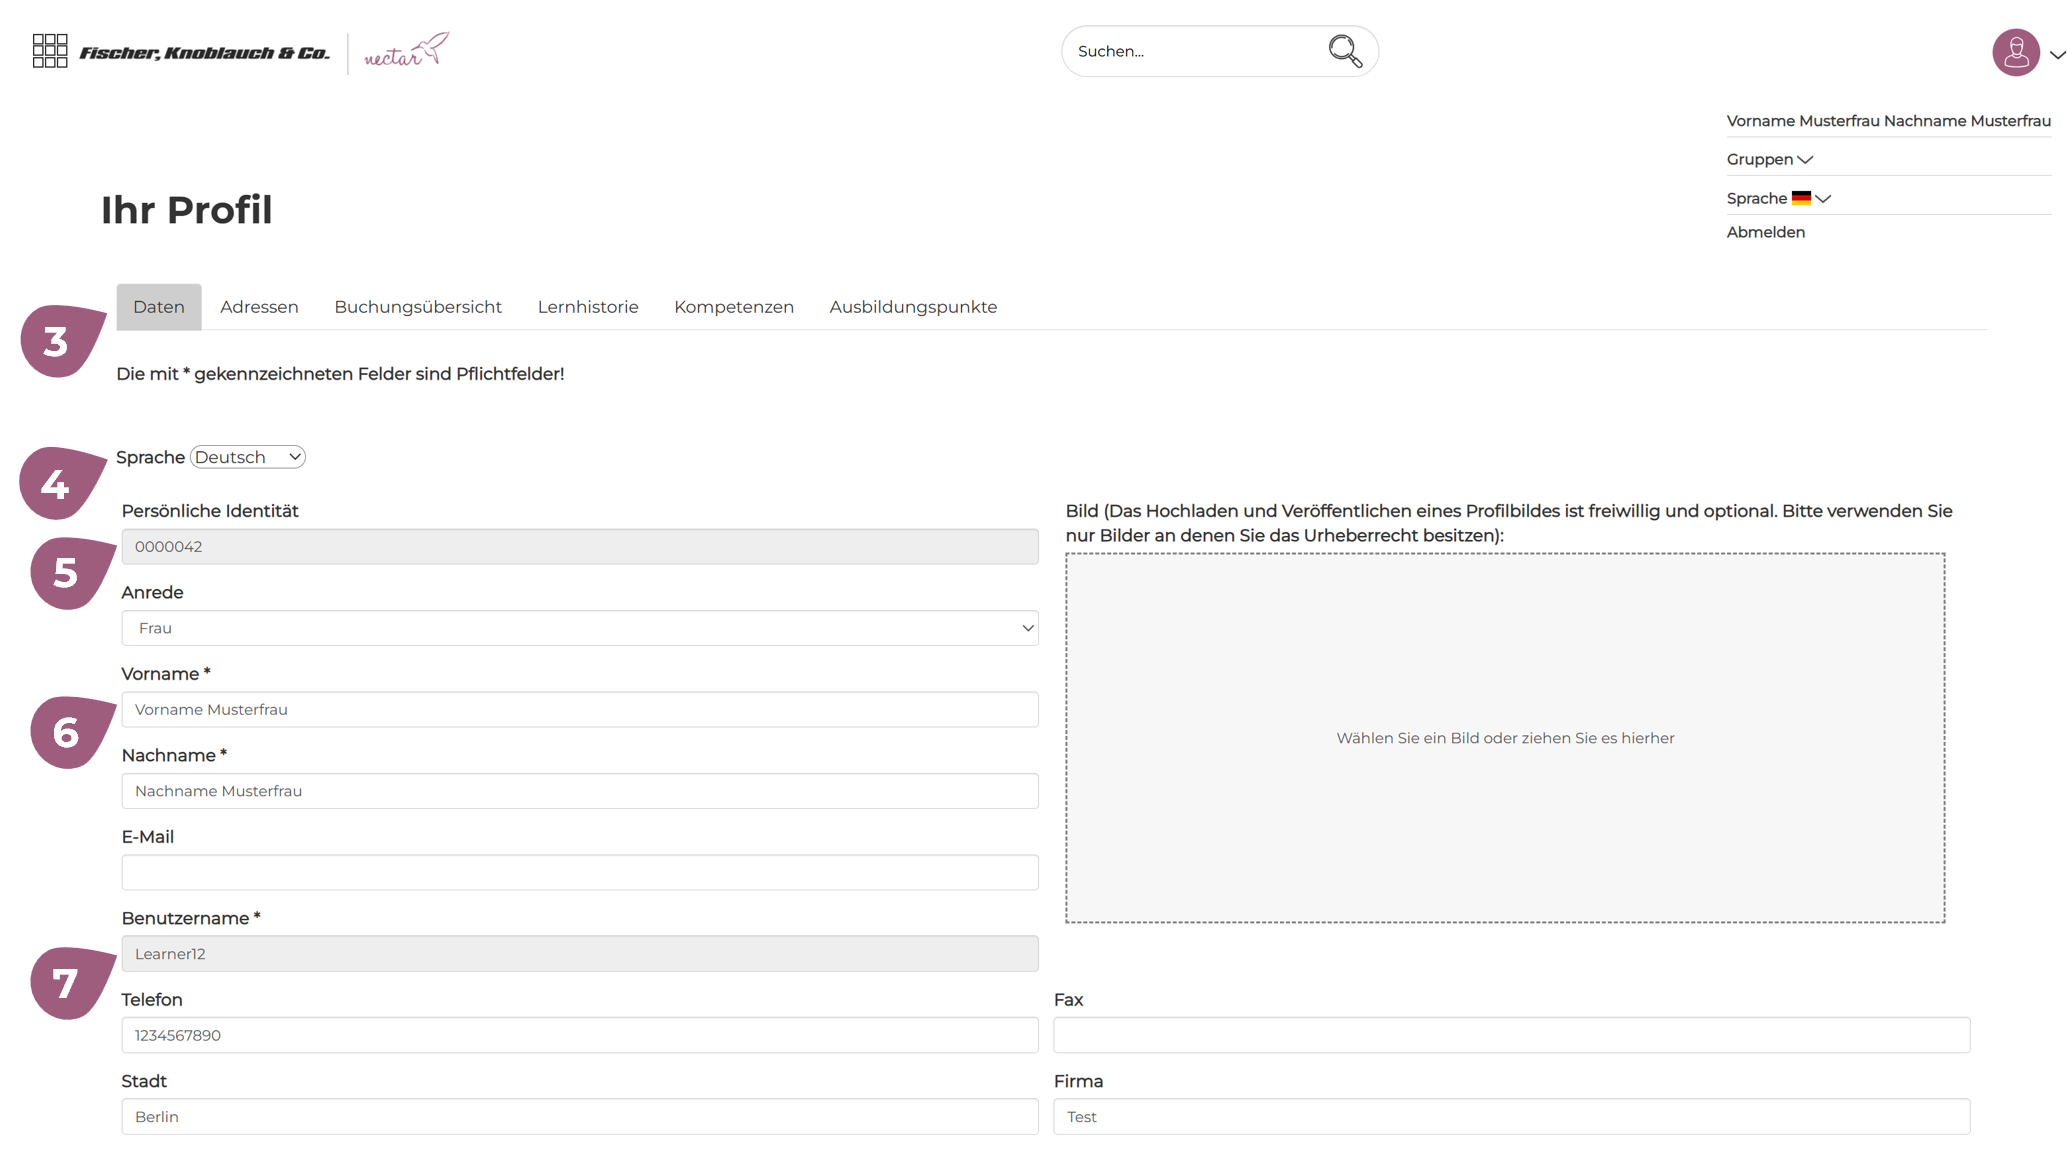The width and height of the screenshot is (2067, 1149).
Task: Focus the E-Mail input field
Action: (x=579, y=872)
